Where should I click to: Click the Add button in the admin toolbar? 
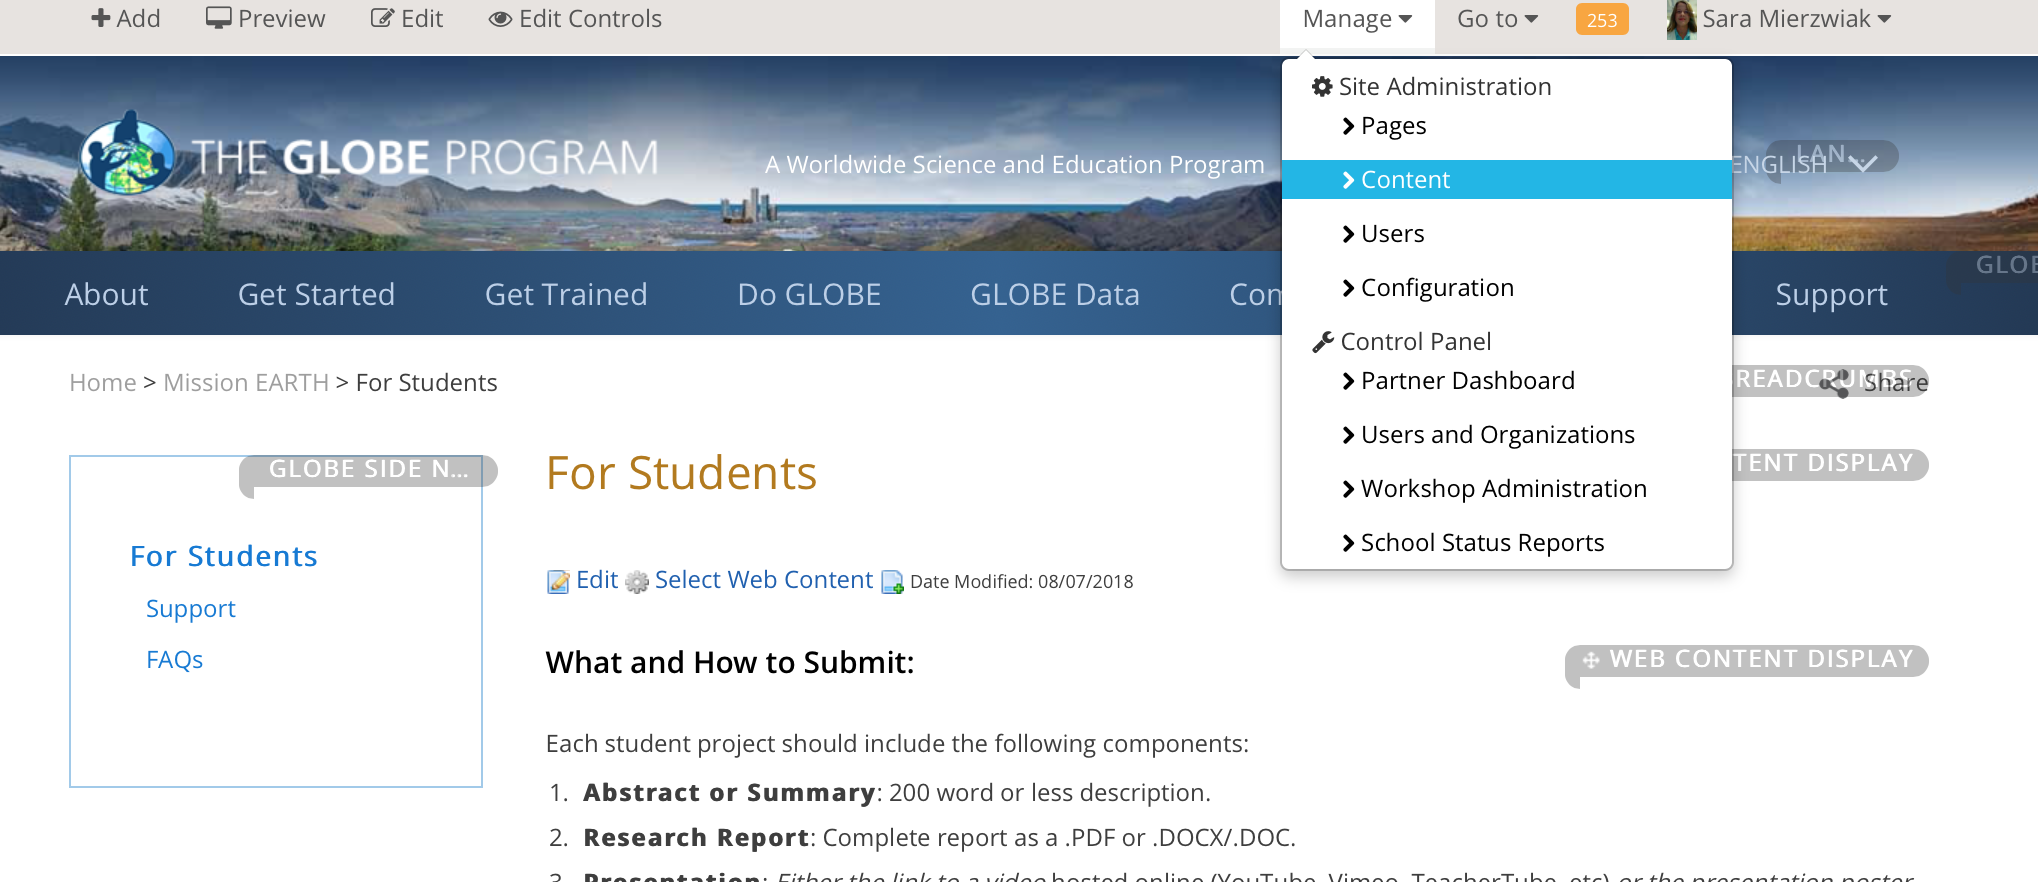[x=126, y=19]
